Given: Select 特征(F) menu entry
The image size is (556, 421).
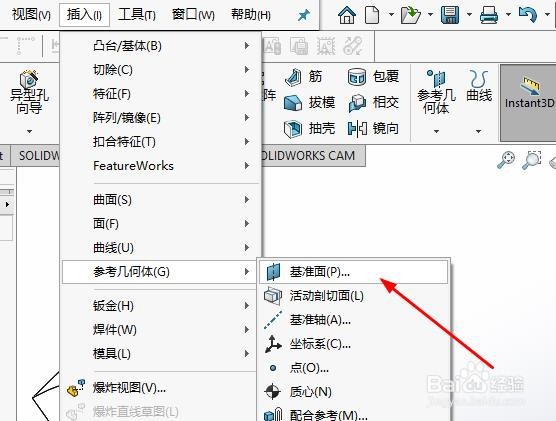Looking at the screenshot, I should (x=161, y=94).
